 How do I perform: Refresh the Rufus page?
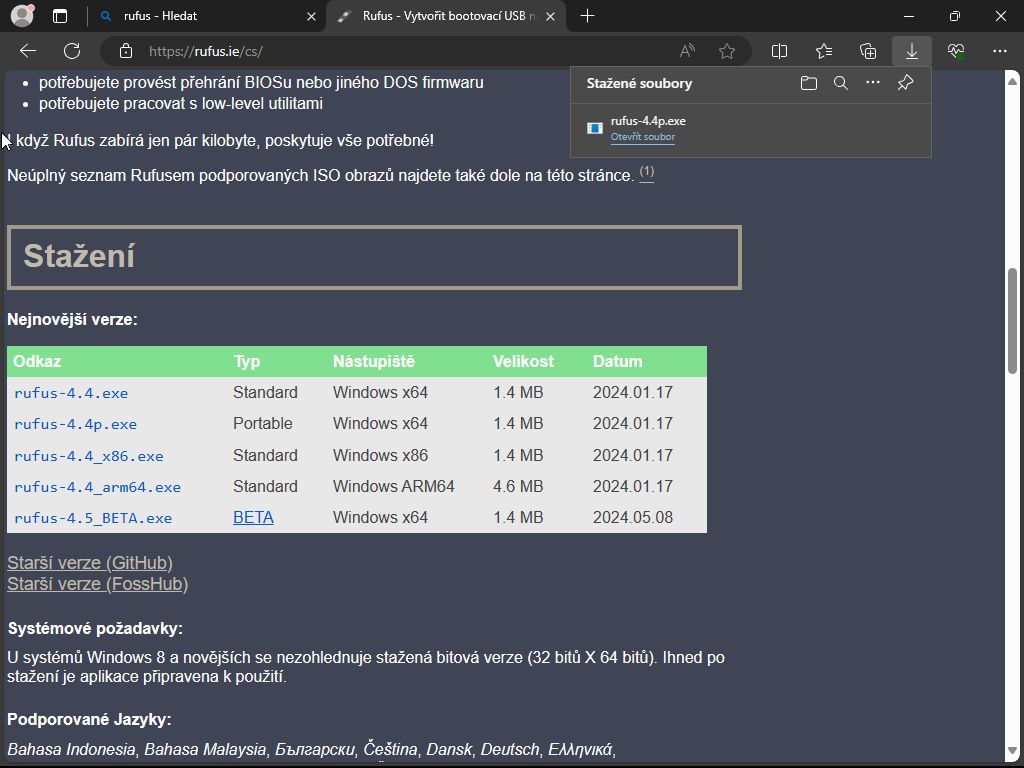pyautogui.click(x=72, y=51)
